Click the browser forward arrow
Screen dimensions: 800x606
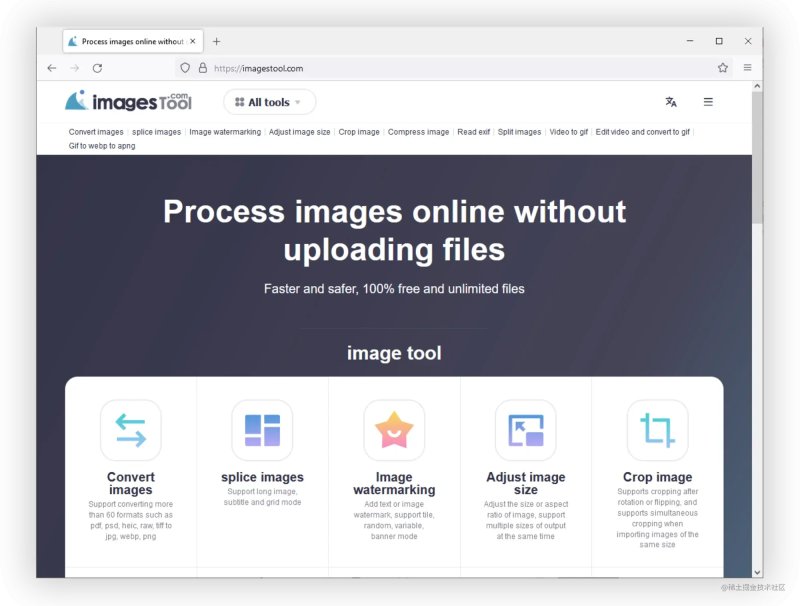coord(74,68)
